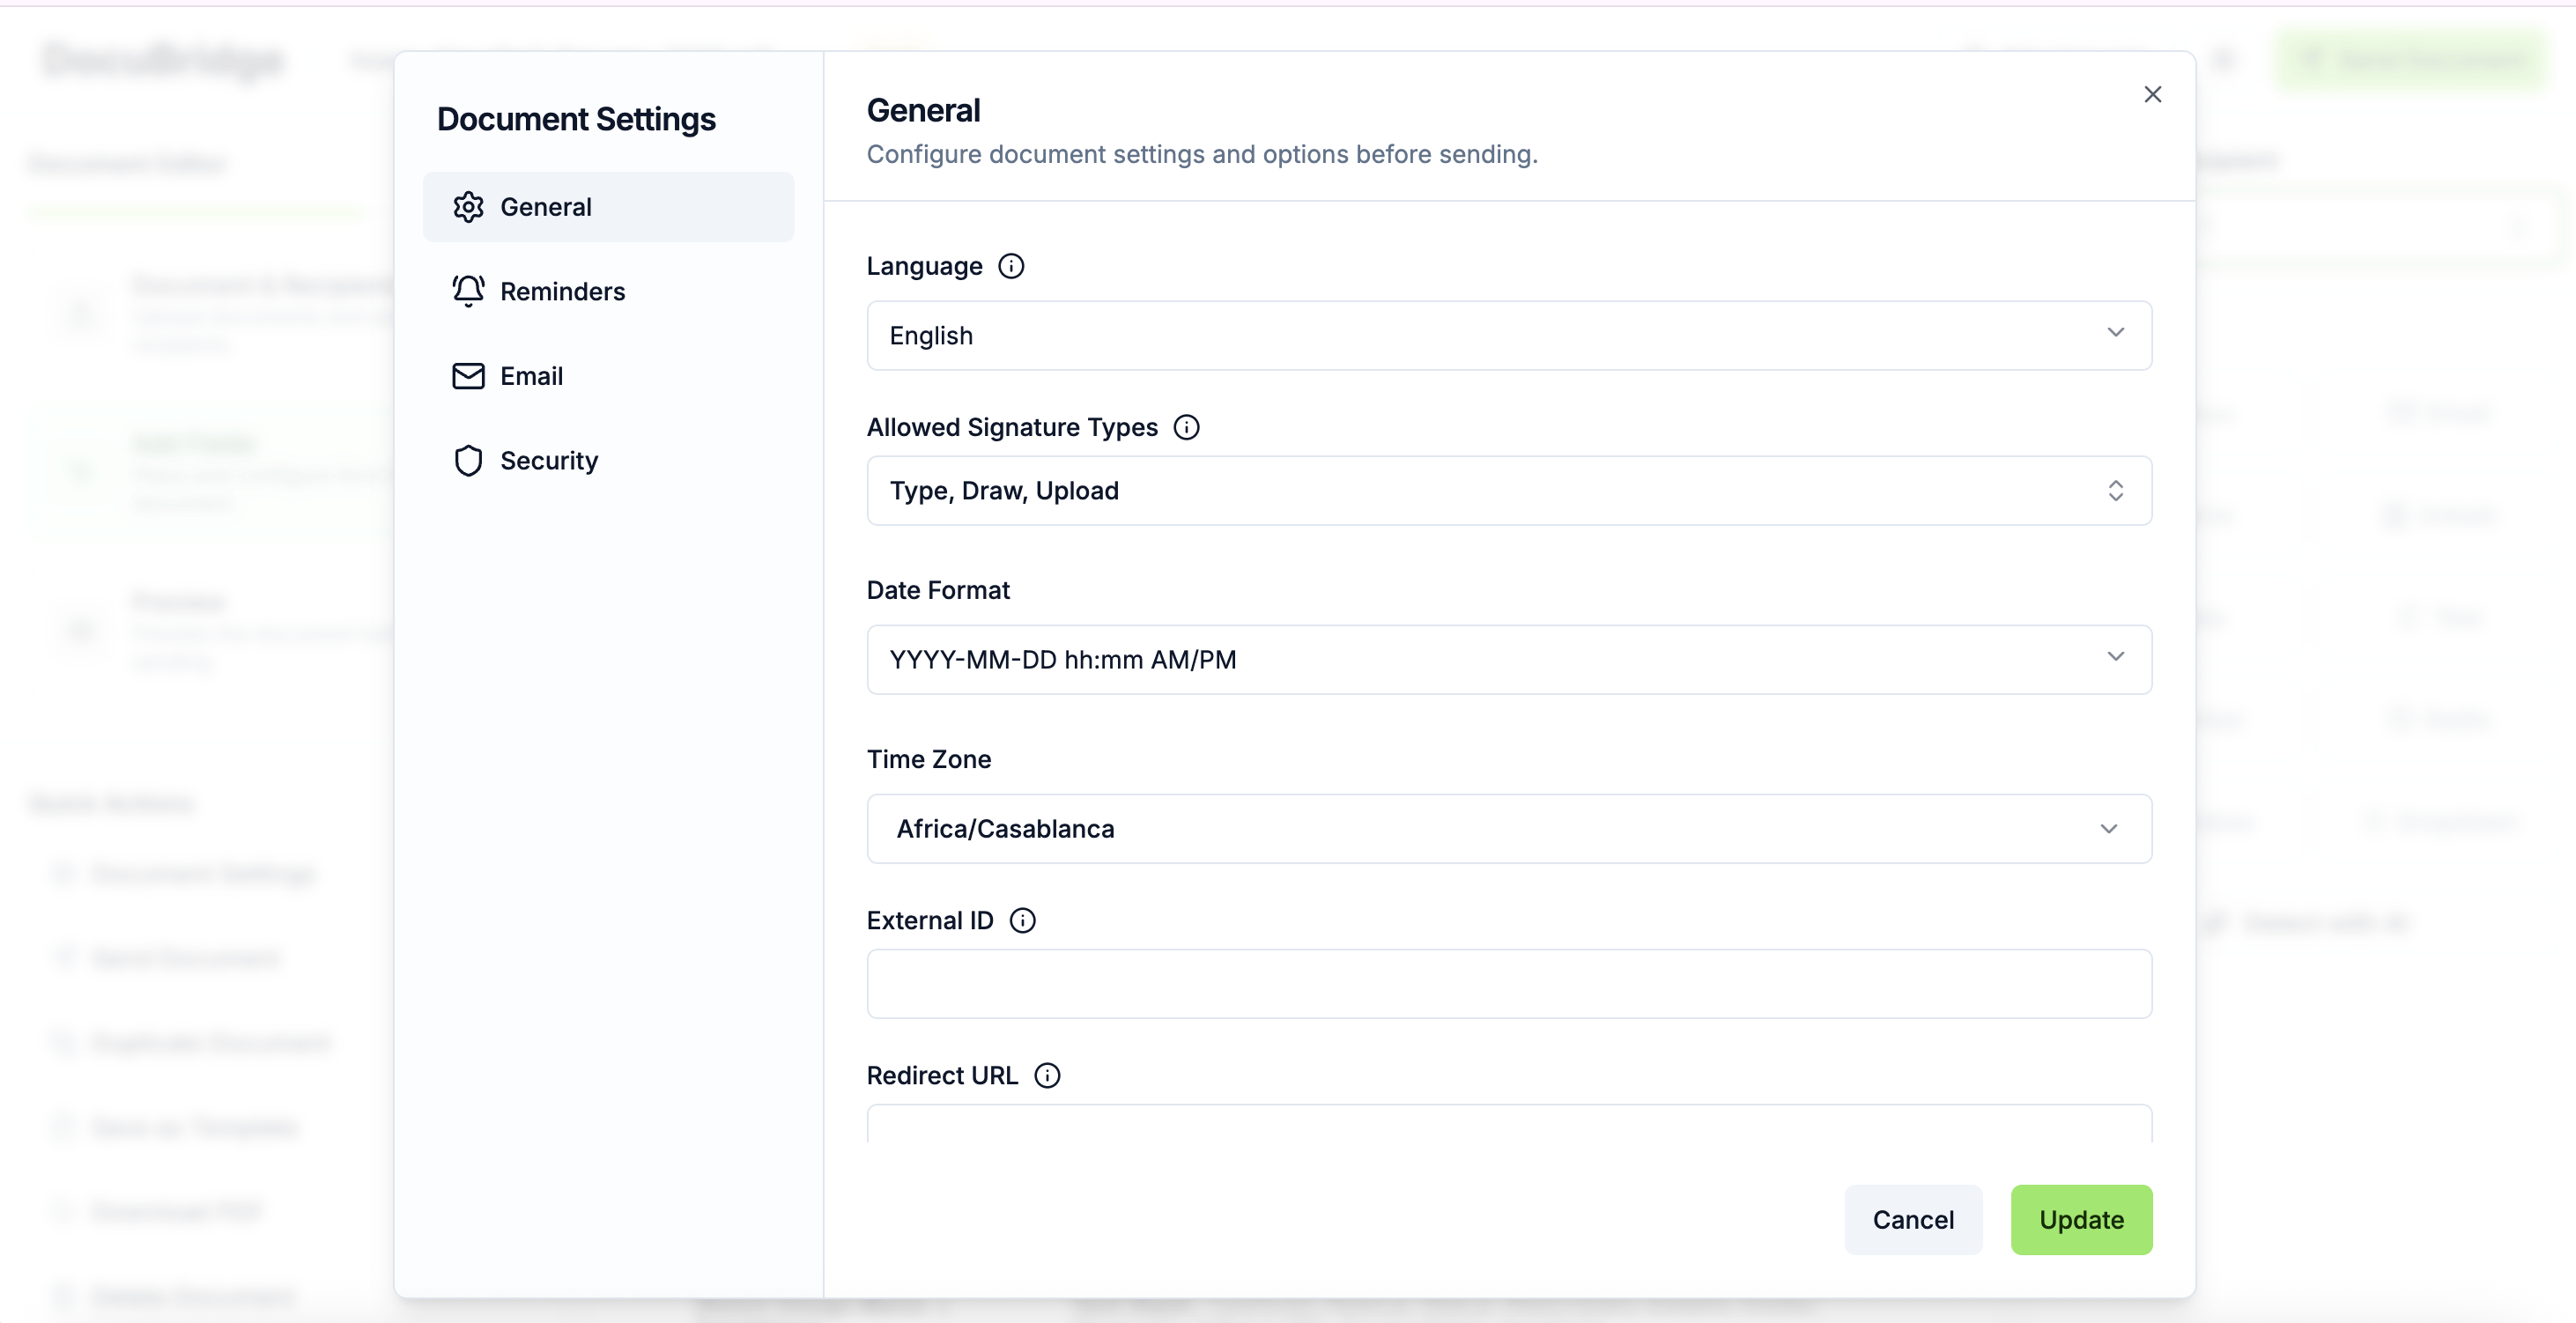This screenshot has width=2576, height=1323.
Task: Focus the External ID input field
Action: (1509, 984)
